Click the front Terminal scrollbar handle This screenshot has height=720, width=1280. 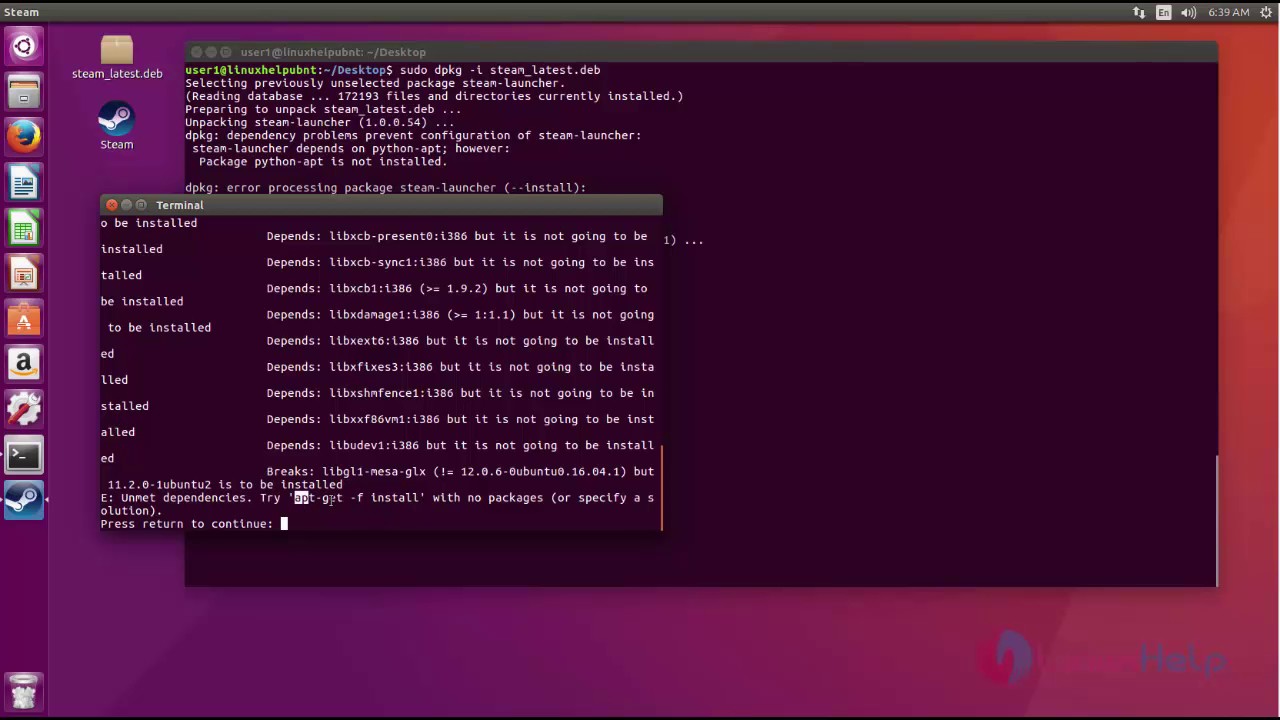click(x=660, y=486)
